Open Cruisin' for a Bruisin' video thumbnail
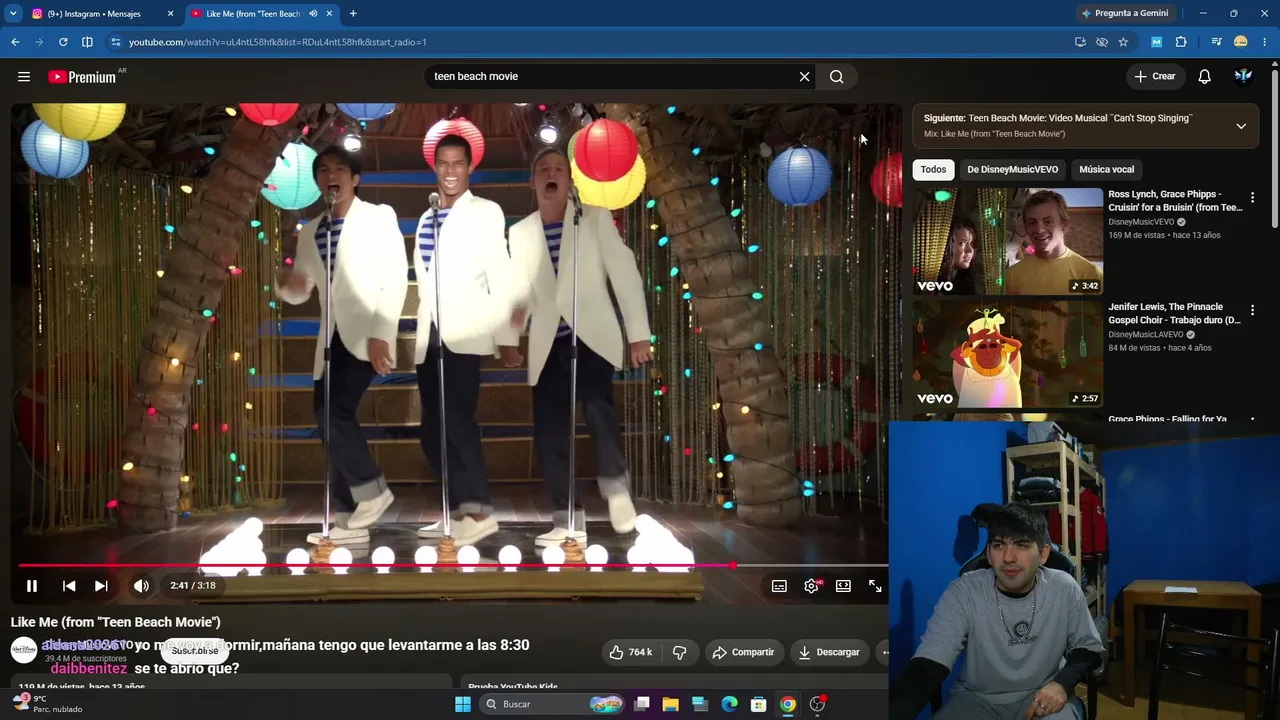Screen dimensions: 1280x720 click(1008, 241)
